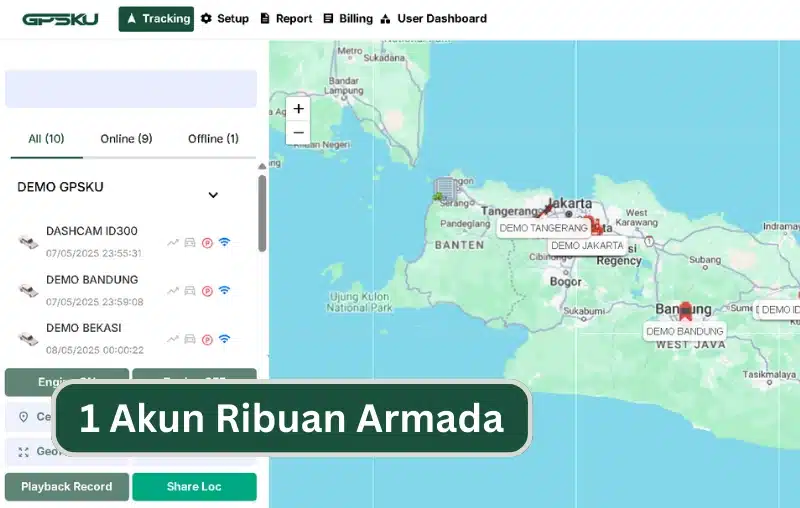Click the DEMO TANGERANG map label
800x508 pixels.
click(x=544, y=228)
